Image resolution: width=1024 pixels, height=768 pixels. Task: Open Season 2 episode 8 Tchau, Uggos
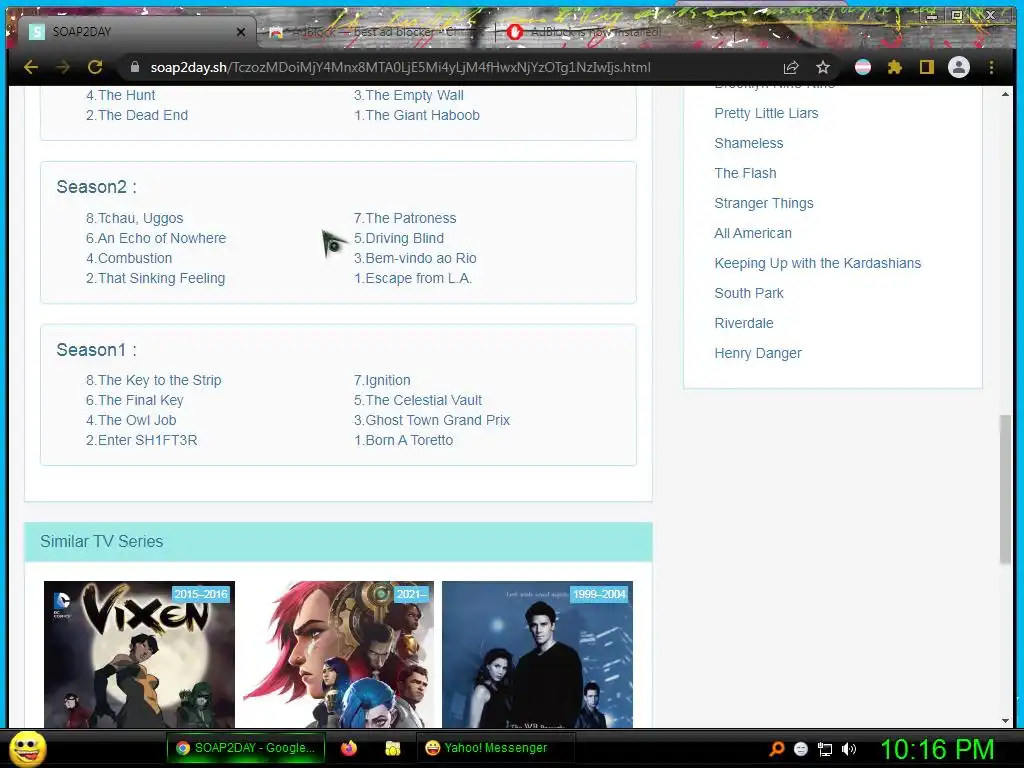point(135,218)
